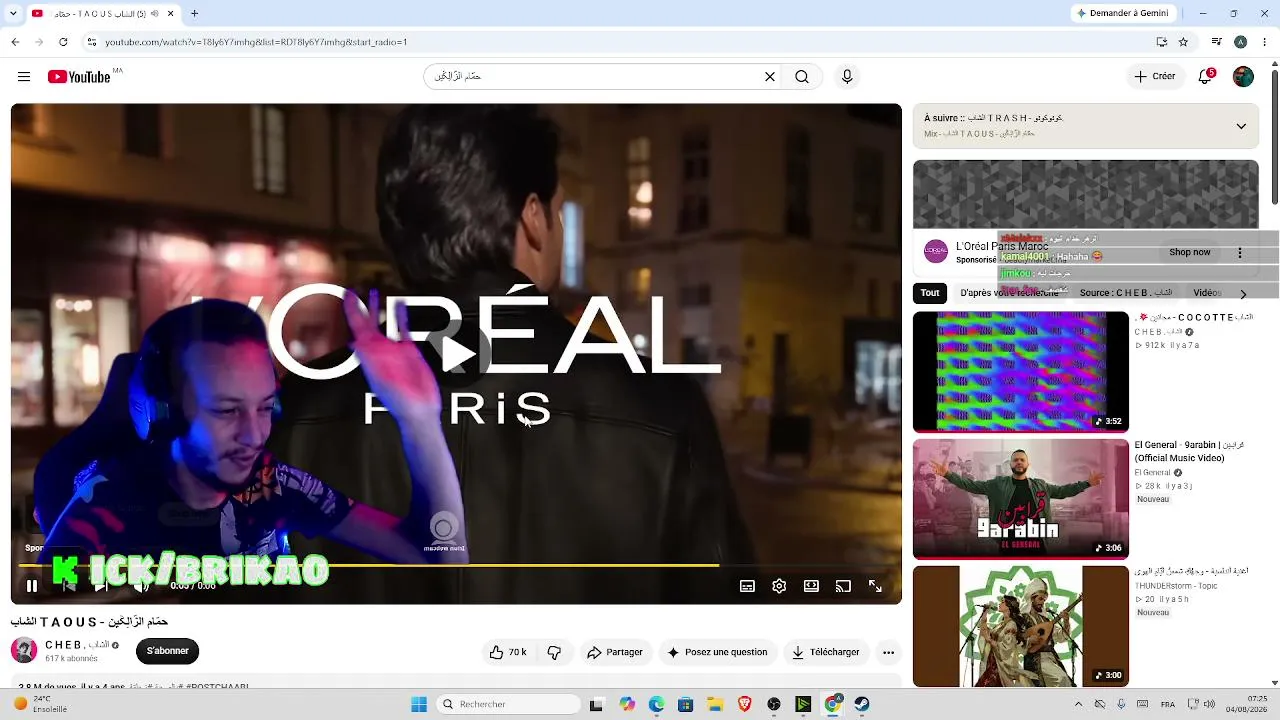Open the C O C O T T E video thumbnail
Image resolution: width=1280 pixels, height=720 pixels.
tap(1021, 372)
